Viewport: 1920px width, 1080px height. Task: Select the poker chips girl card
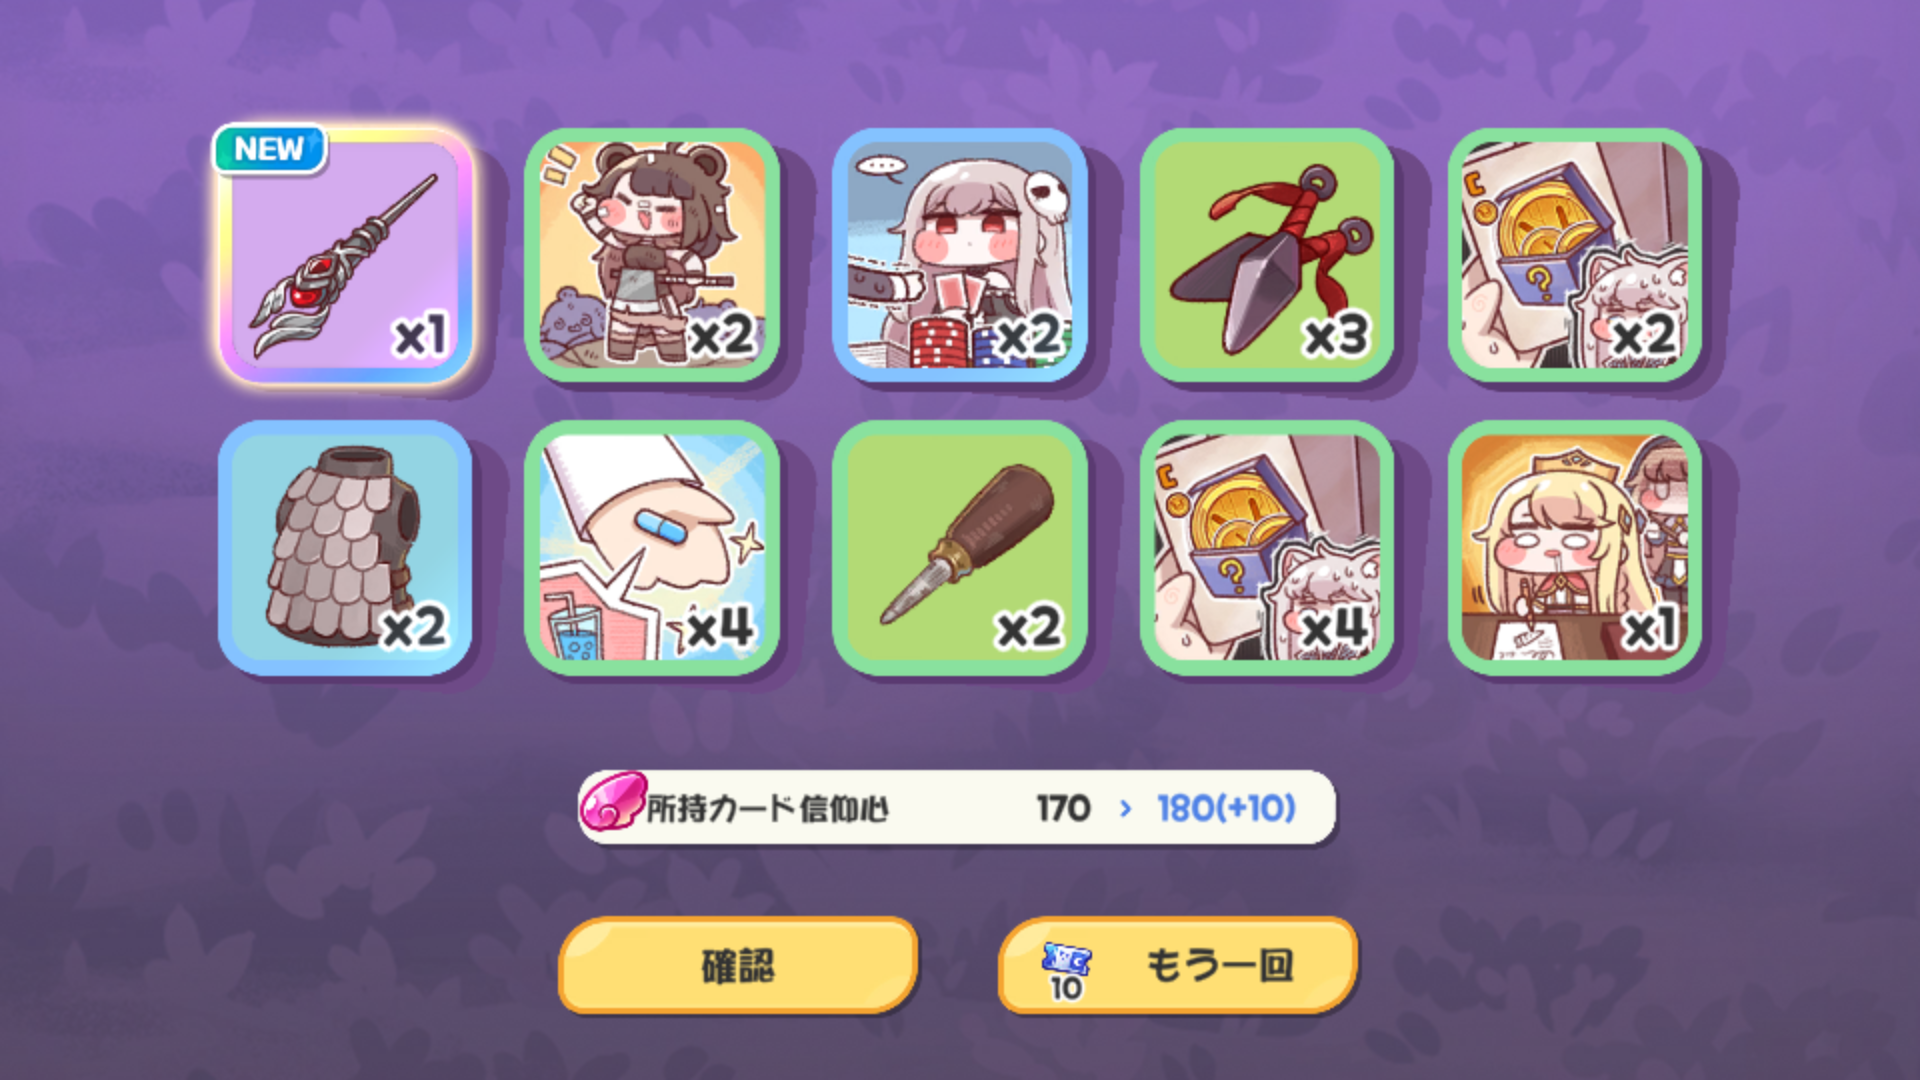pos(960,255)
